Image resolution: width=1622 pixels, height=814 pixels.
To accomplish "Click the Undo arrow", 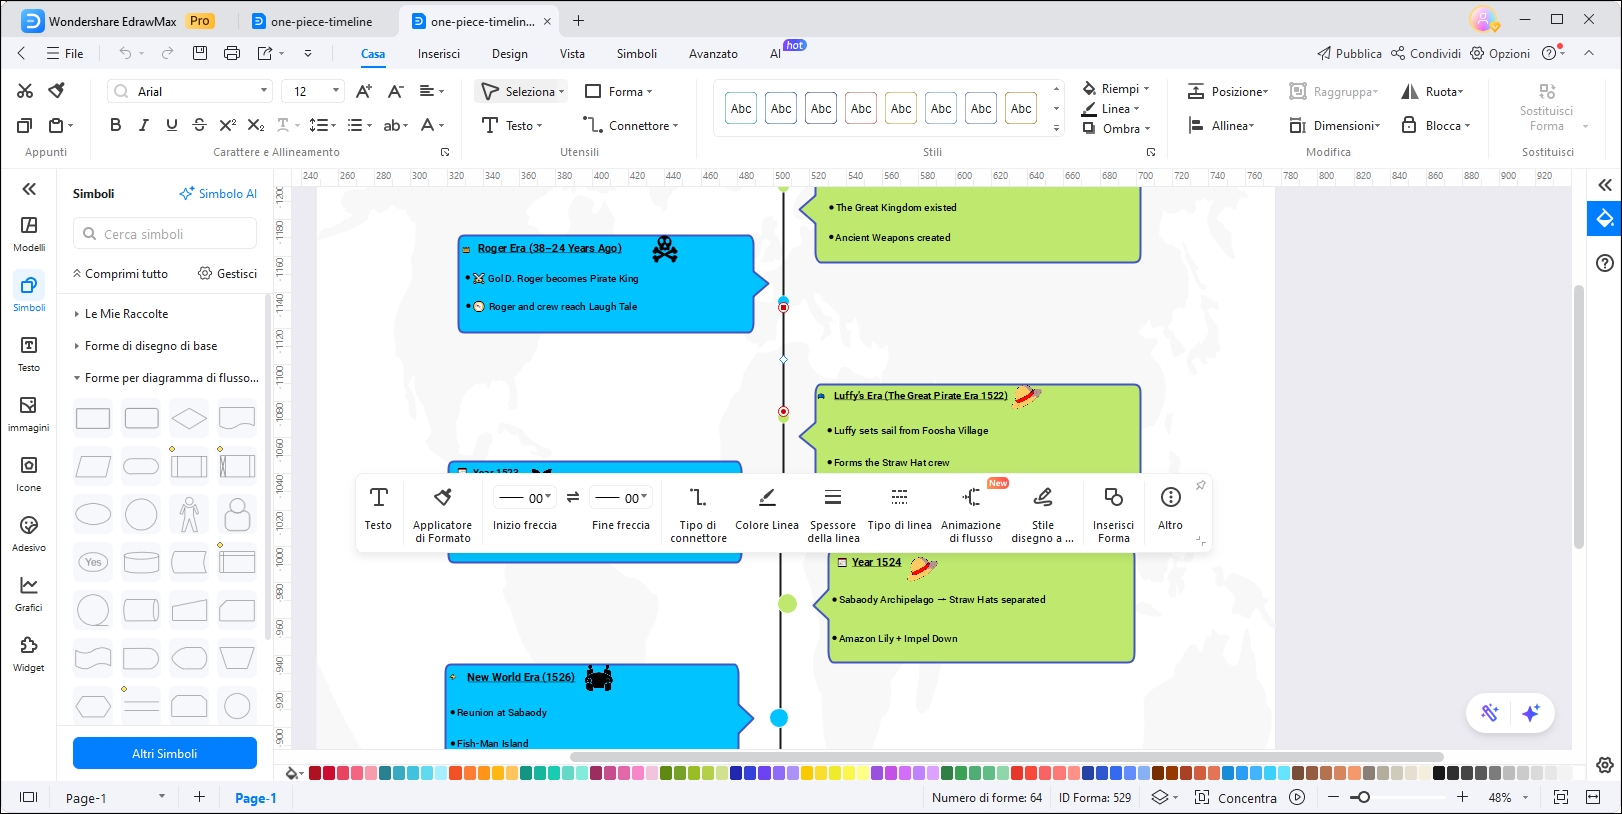I will pyautogui.click(x=125, y=53).
